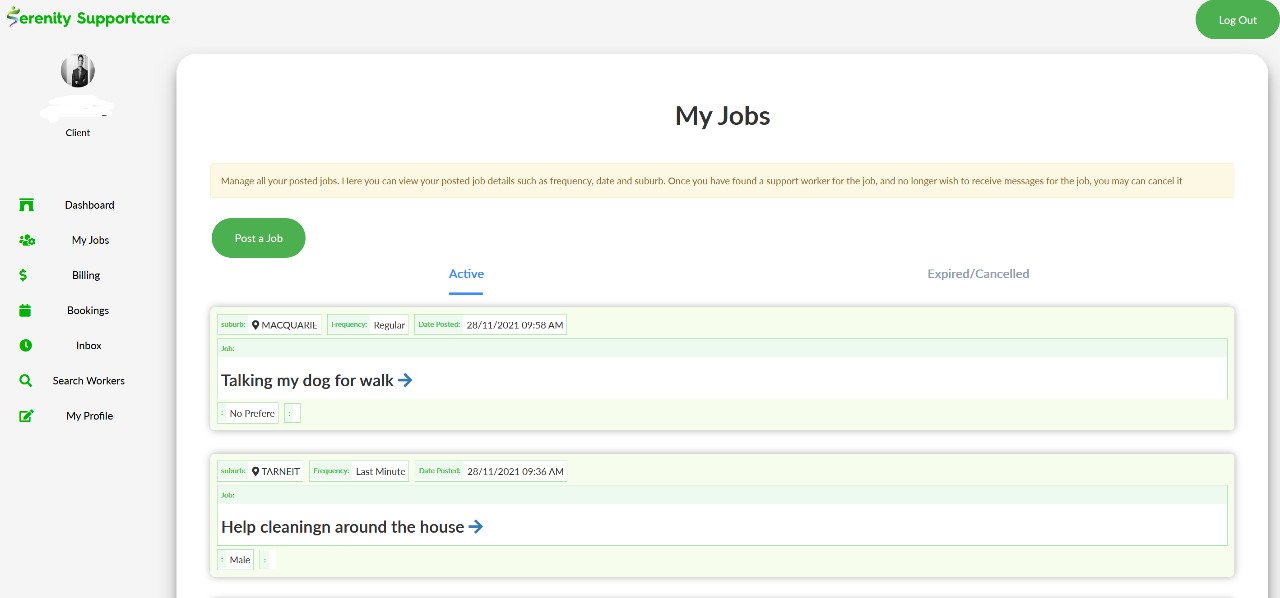Click the Bookings calendar icon
This screenshot has height=598, width=1280.
26,310
